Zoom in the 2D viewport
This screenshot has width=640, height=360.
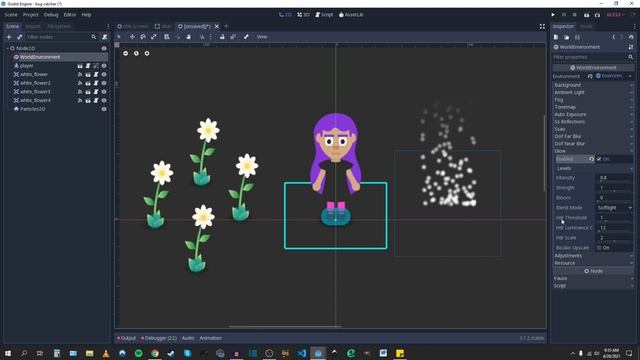click(147, 53)
